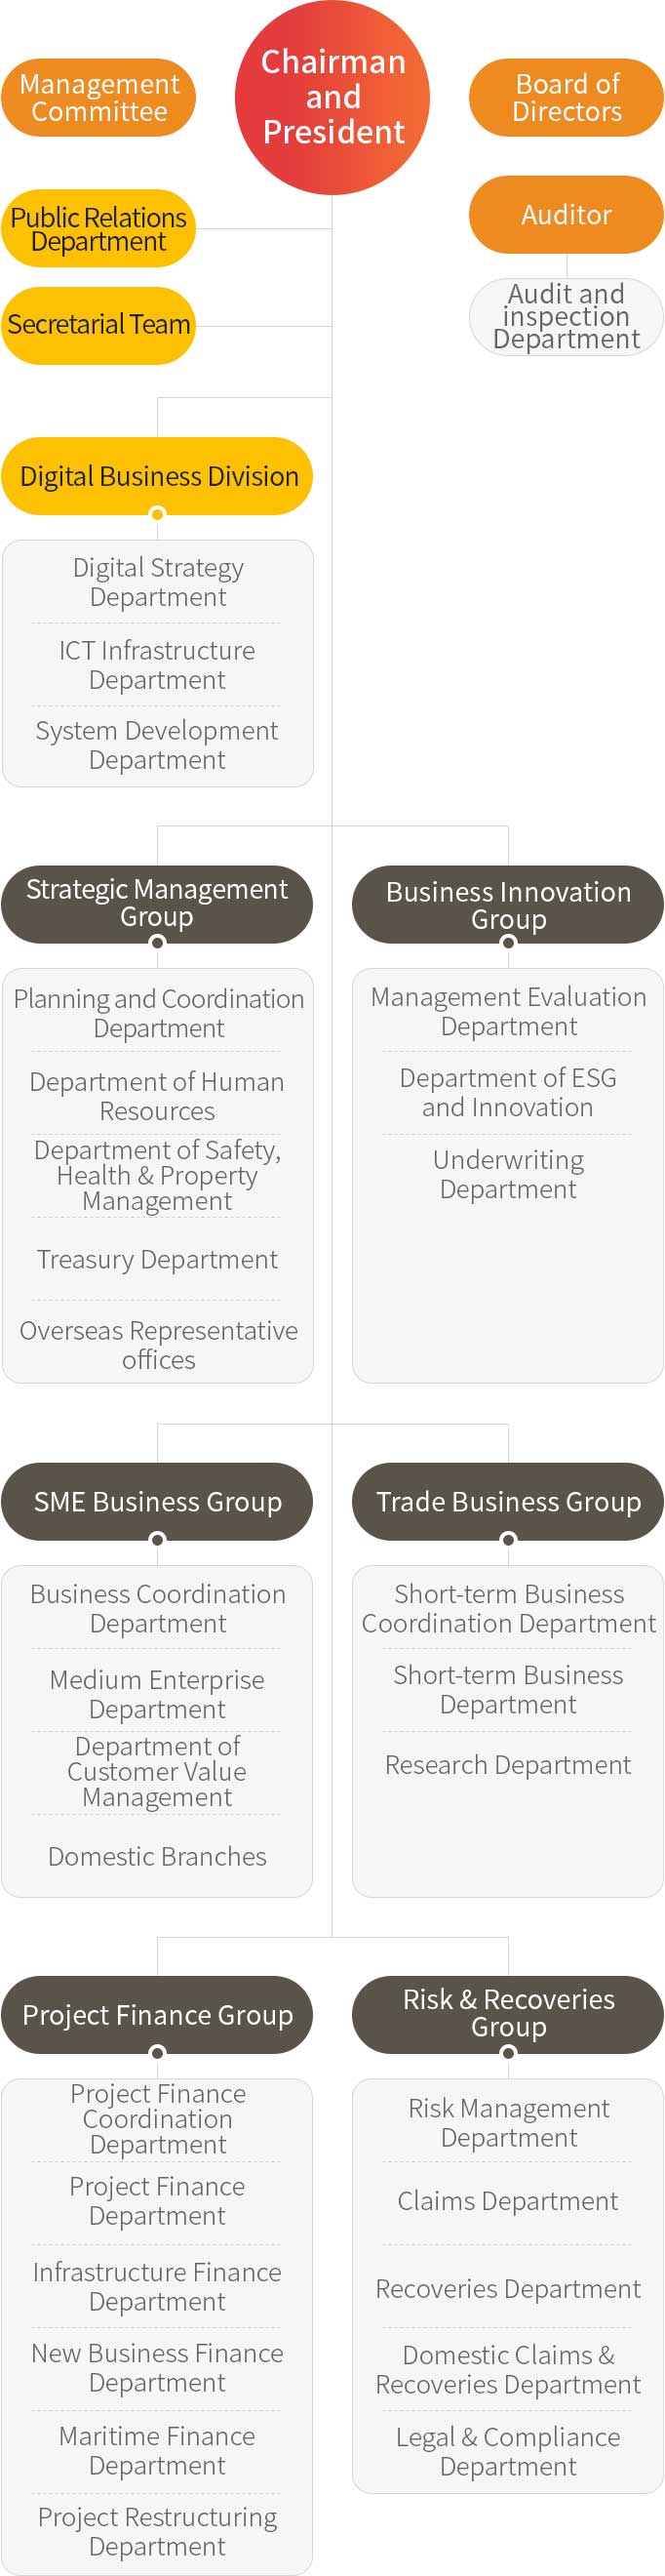665x2576 pixels.
Task: Open Department of ESG and Innovation
Action: point(508,1093)
